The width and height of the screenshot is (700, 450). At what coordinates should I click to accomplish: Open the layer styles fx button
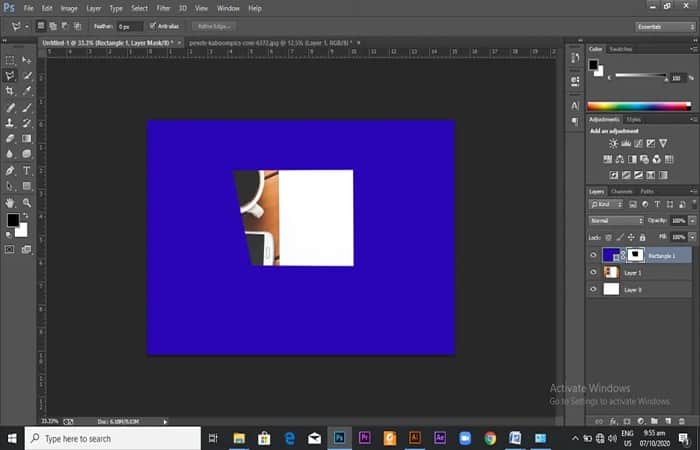[x=613, y=421]
